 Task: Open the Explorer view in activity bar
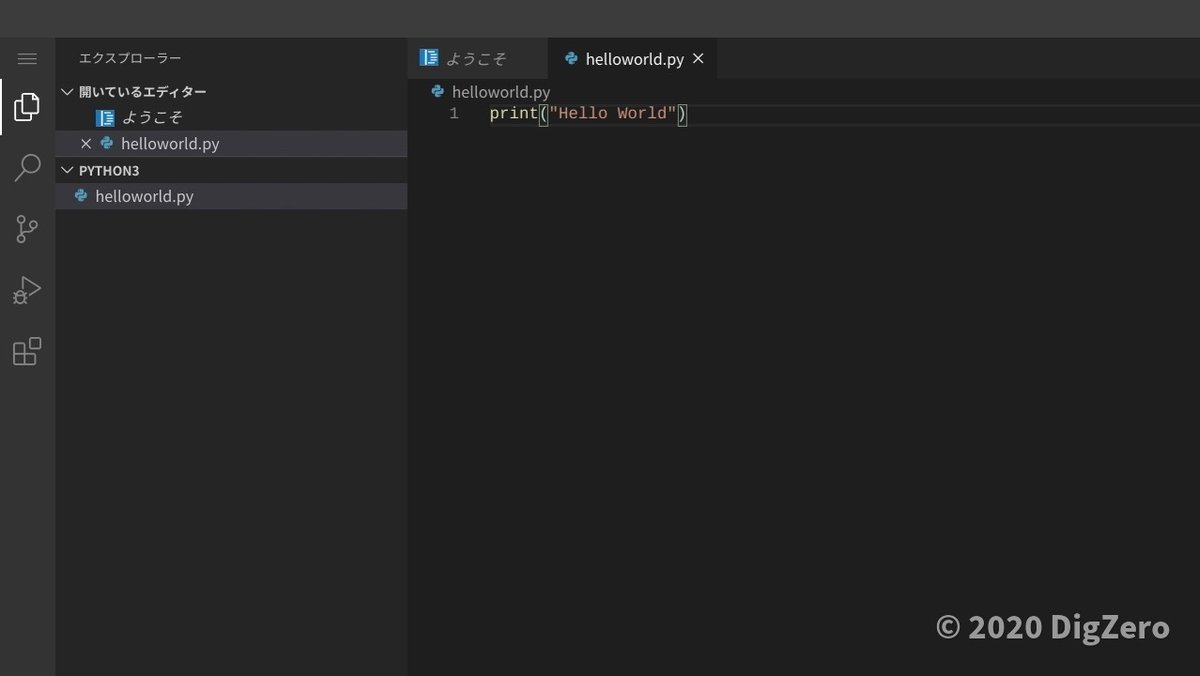click(x=27, y=106)
